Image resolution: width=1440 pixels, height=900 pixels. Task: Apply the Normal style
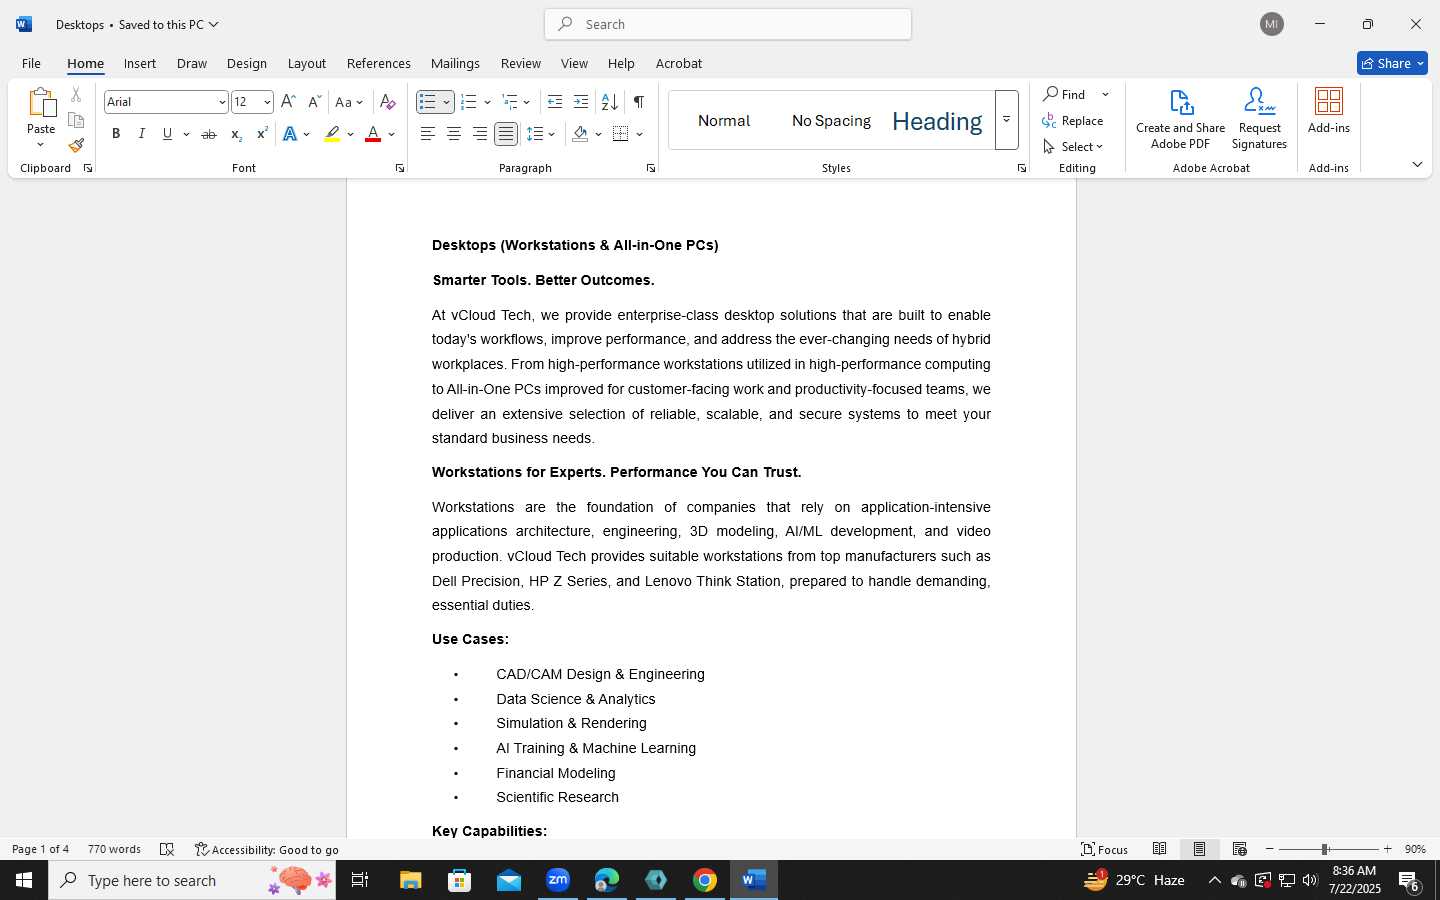click(724, 121)
